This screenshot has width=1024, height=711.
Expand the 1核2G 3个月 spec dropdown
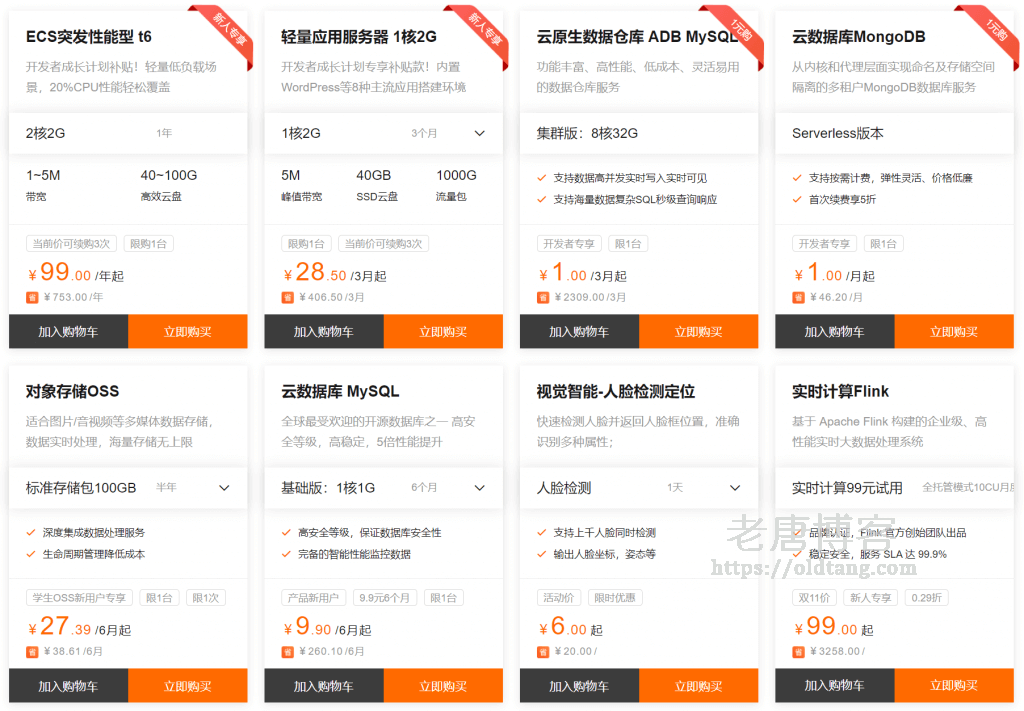[x=479, y=133]
